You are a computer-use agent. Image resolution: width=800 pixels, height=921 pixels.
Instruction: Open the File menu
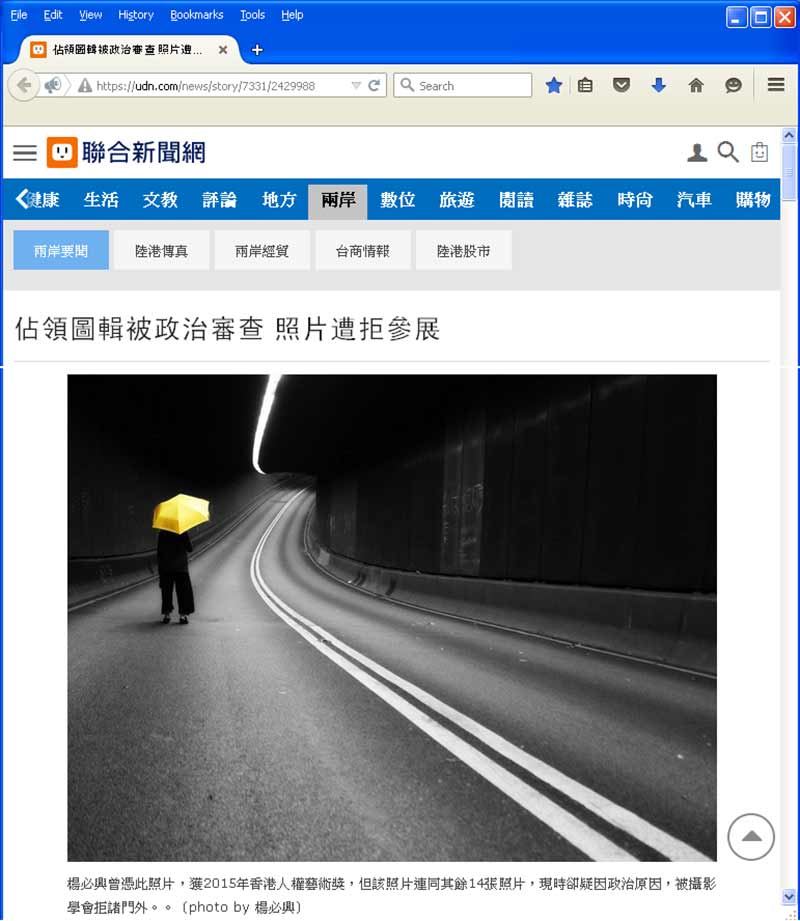19,15
